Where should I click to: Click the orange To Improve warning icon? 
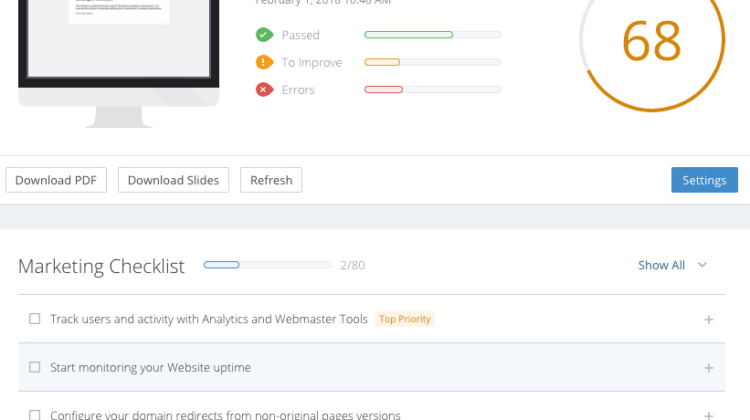pyautogui.click(x=265, y=62)
